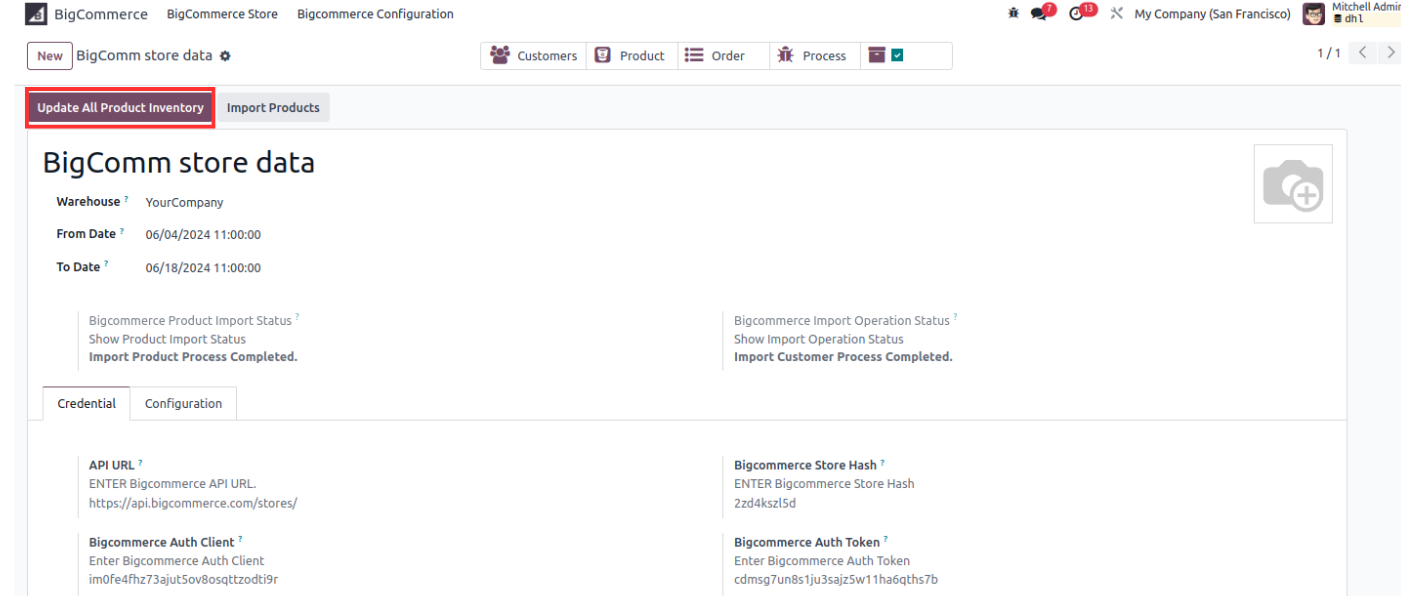Upload a store image via camera placeholder
The width and height of the screenshot is (1409, 596).
(1293, 184)
